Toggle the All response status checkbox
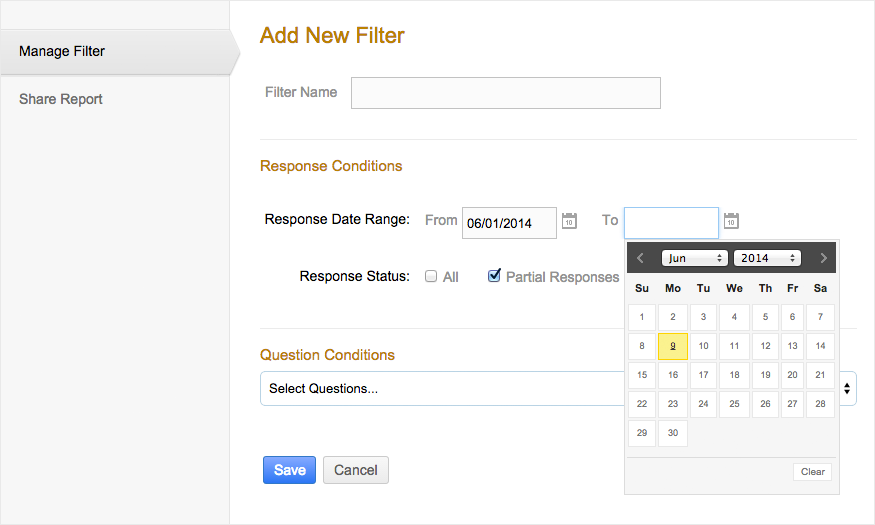875x525 pixels. click(x=431, y=277)
